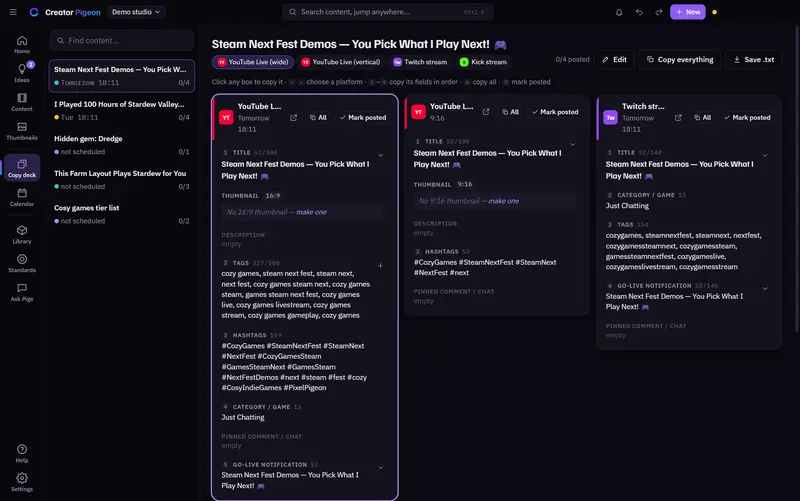Click the Edit button

[x=614, y=60]
